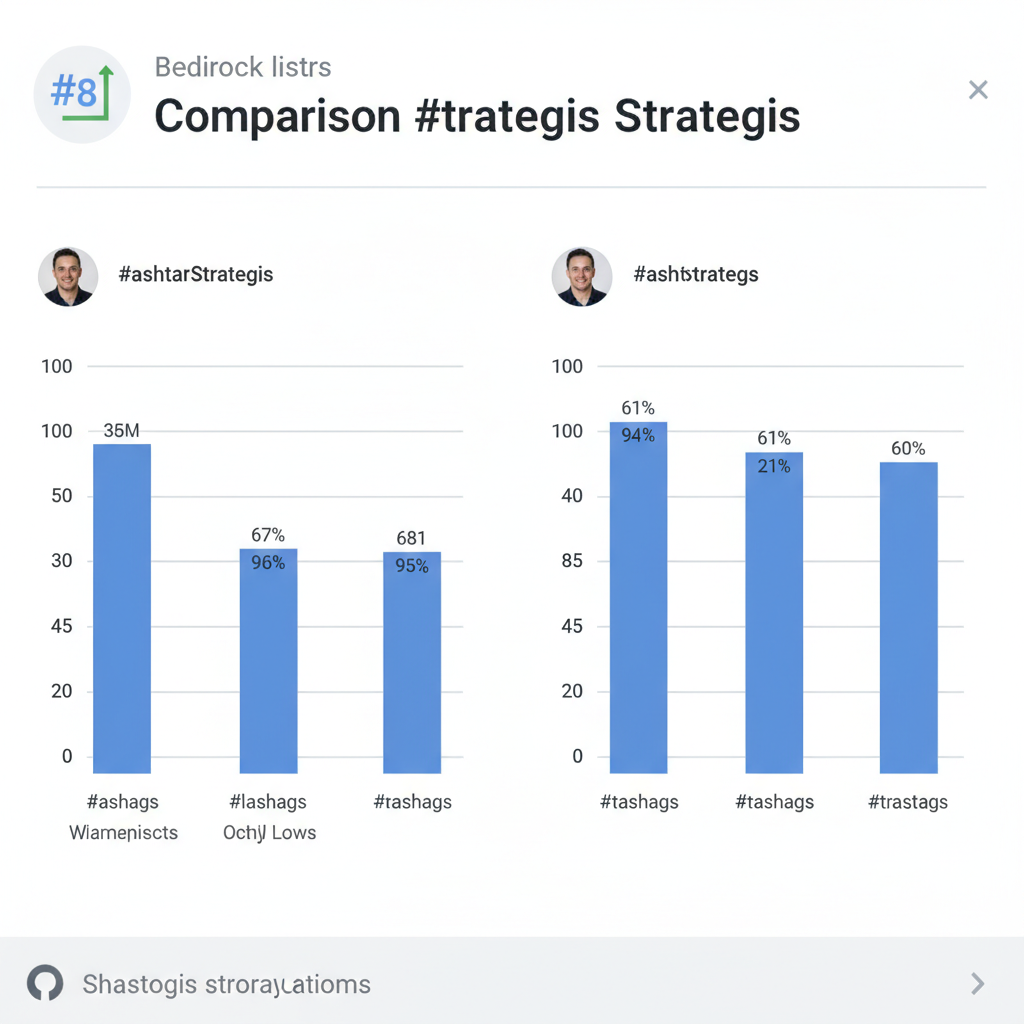Expand the footer chevron arrow

[978, 984]
